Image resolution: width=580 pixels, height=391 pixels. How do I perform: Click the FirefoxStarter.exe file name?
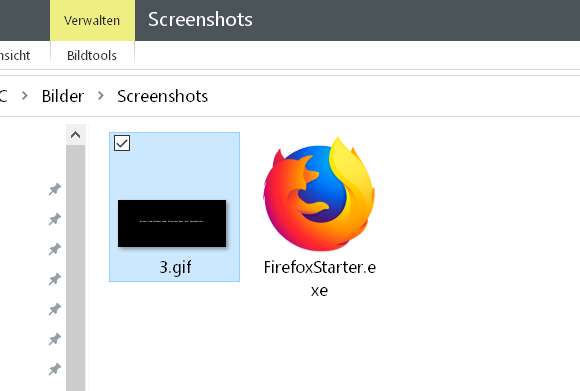[320, 278]
